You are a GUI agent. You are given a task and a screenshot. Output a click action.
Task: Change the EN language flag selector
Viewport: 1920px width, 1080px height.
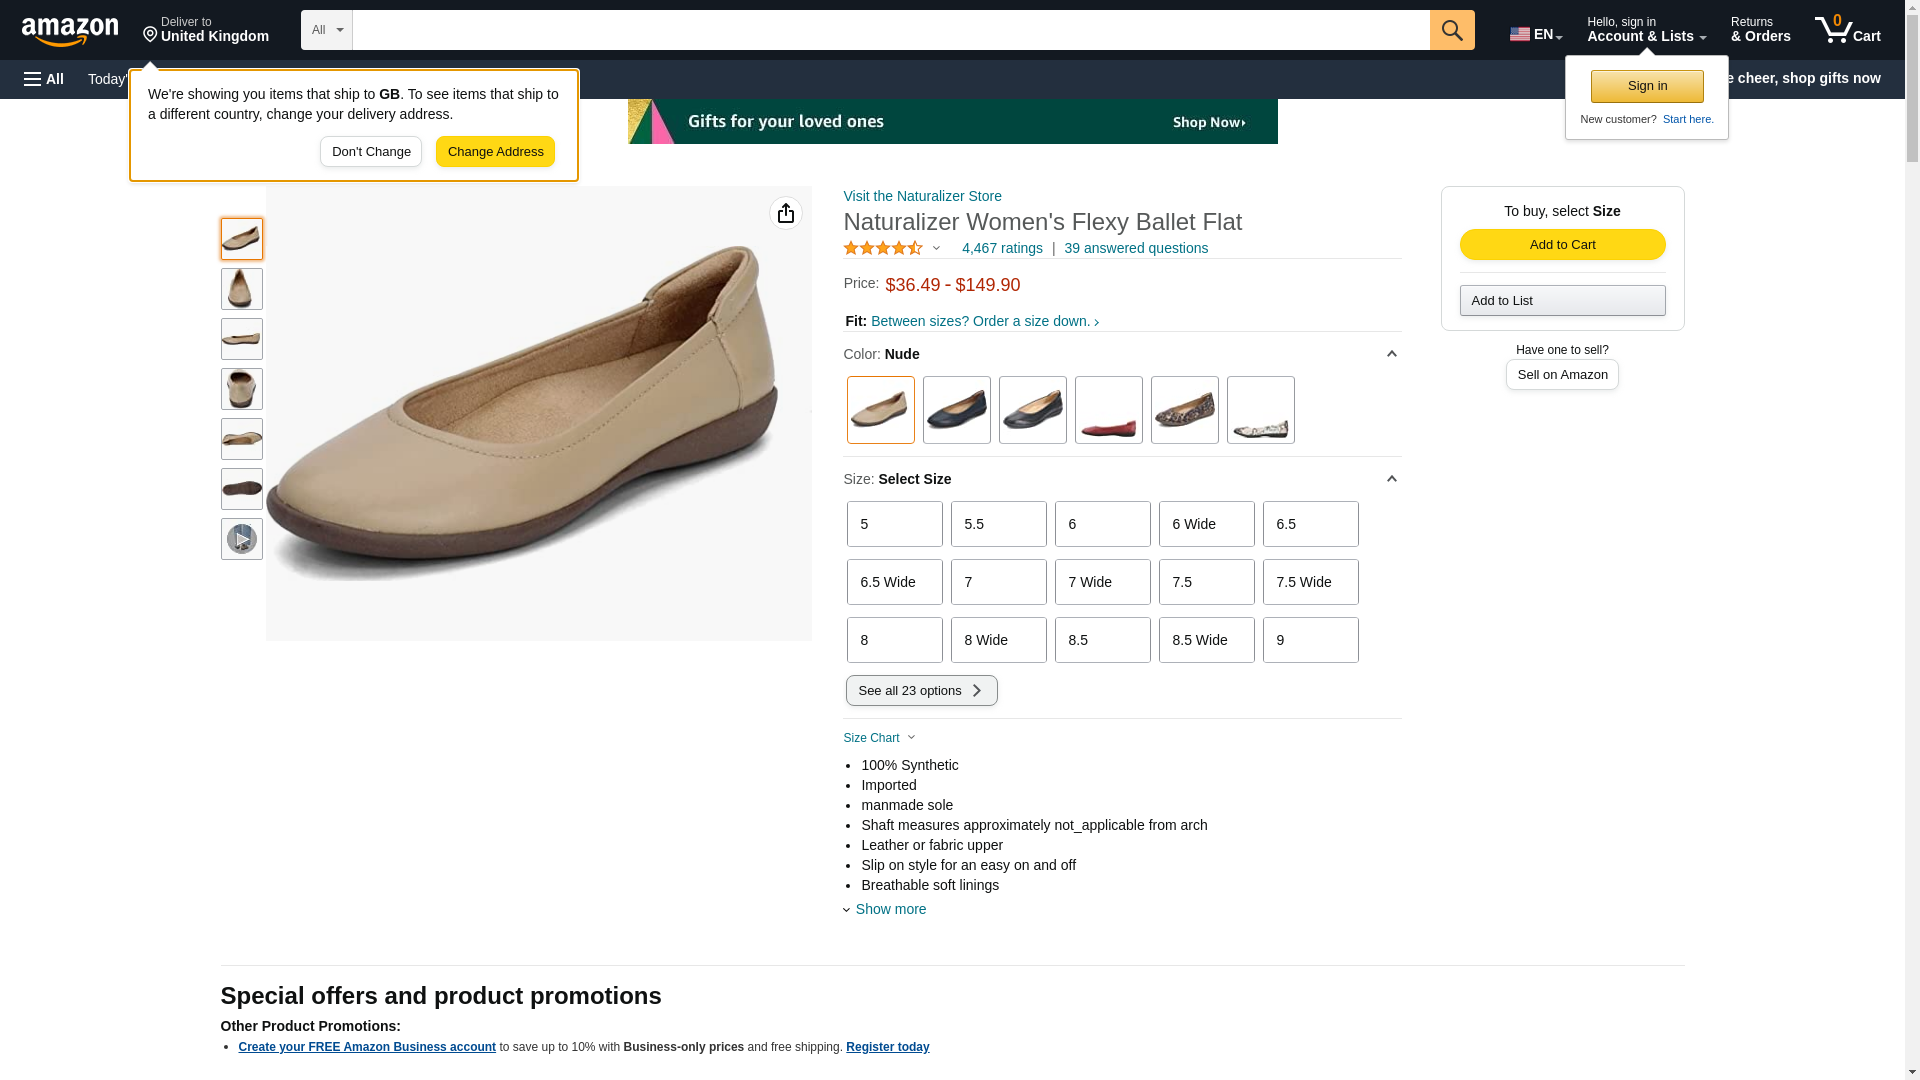[1535, 34]
